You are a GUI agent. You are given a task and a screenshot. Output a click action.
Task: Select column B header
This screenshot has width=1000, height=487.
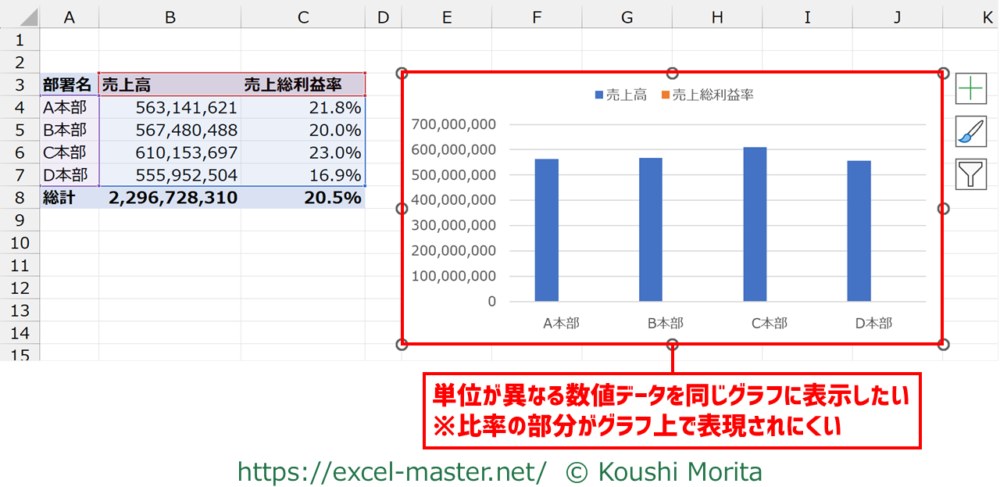[x=170, y=15]
